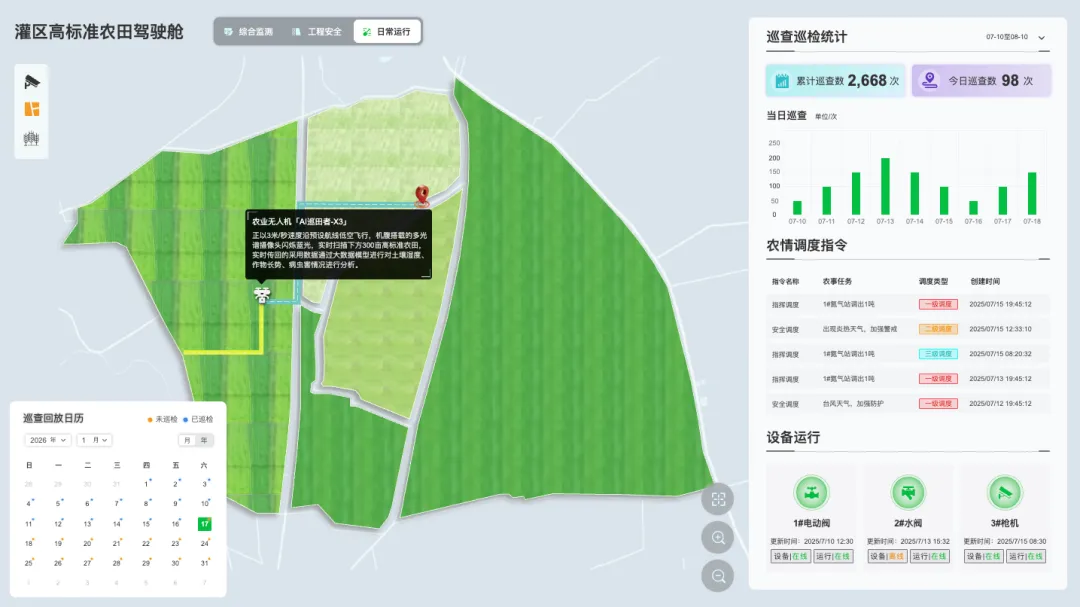This screenshot has width=1080, height=607.
Task: Toggle the 未巡检 legend item
Action: pyautogui.click(x=163, y=419)
